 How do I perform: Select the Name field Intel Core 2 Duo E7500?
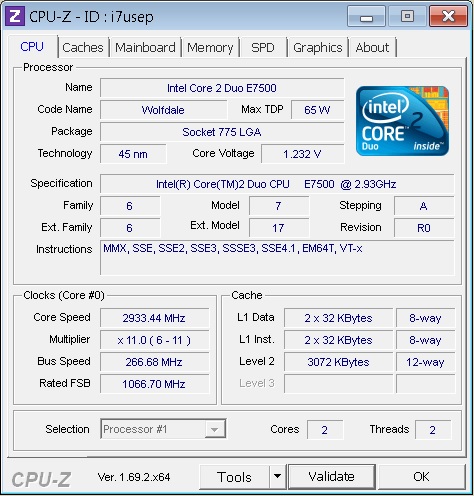point(222,88)
